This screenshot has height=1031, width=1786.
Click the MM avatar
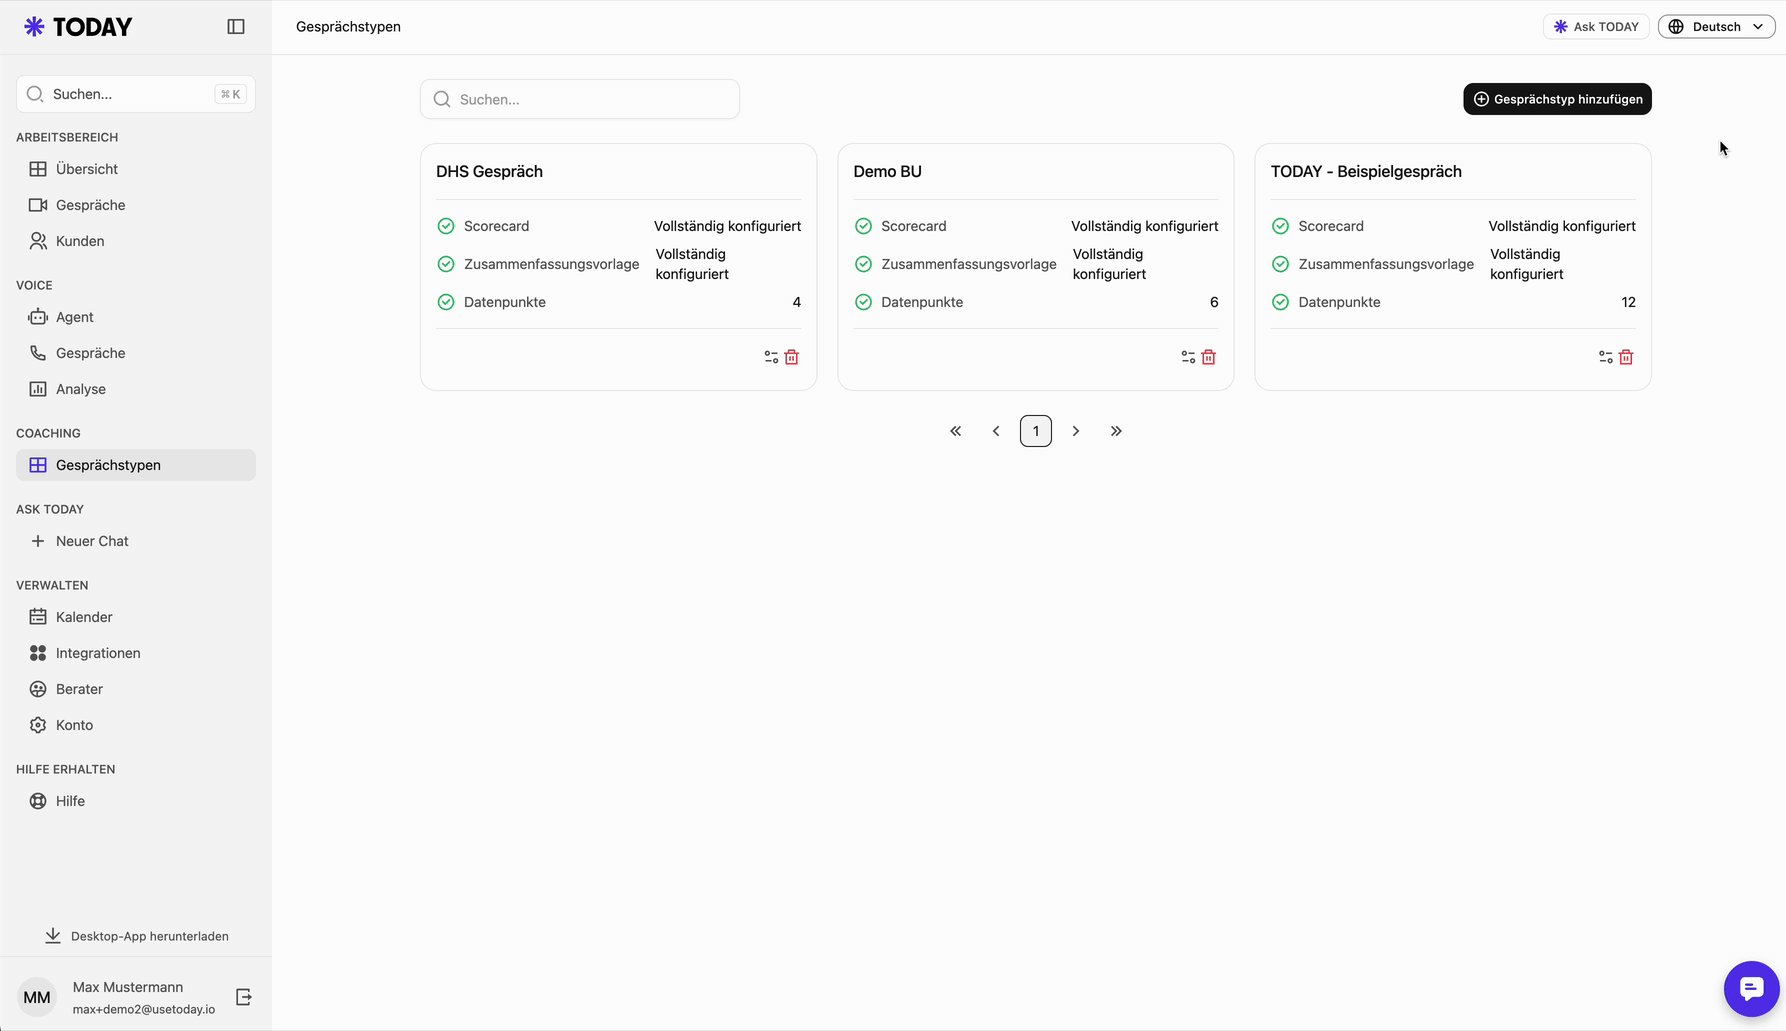37,997
